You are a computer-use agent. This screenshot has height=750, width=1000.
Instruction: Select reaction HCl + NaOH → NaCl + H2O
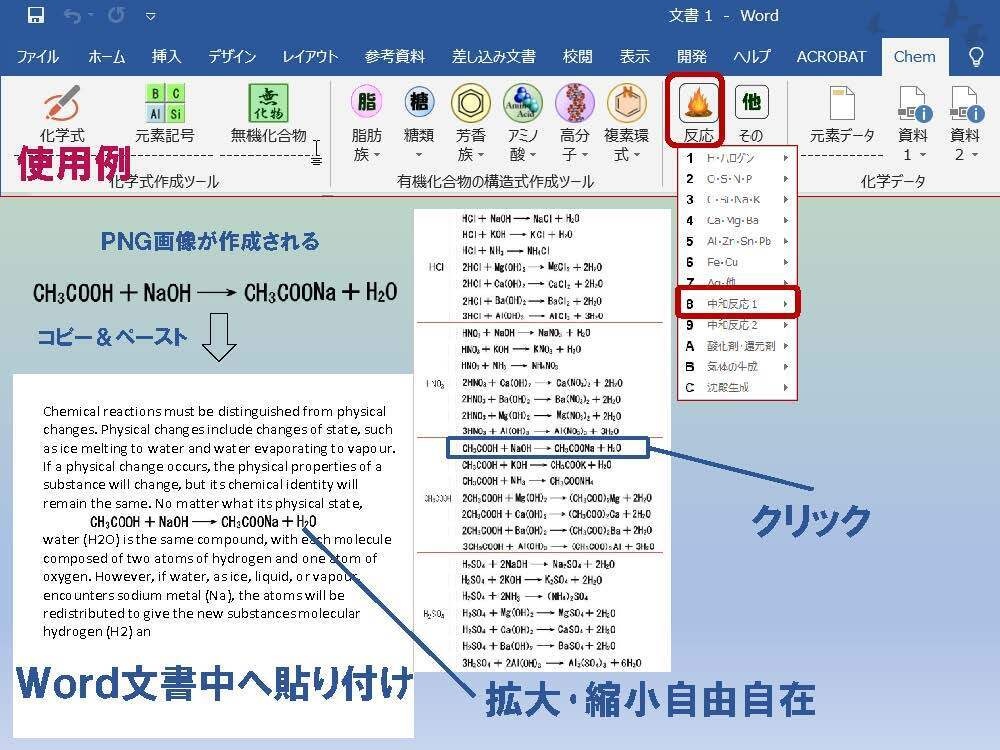(x=520, y=219)
